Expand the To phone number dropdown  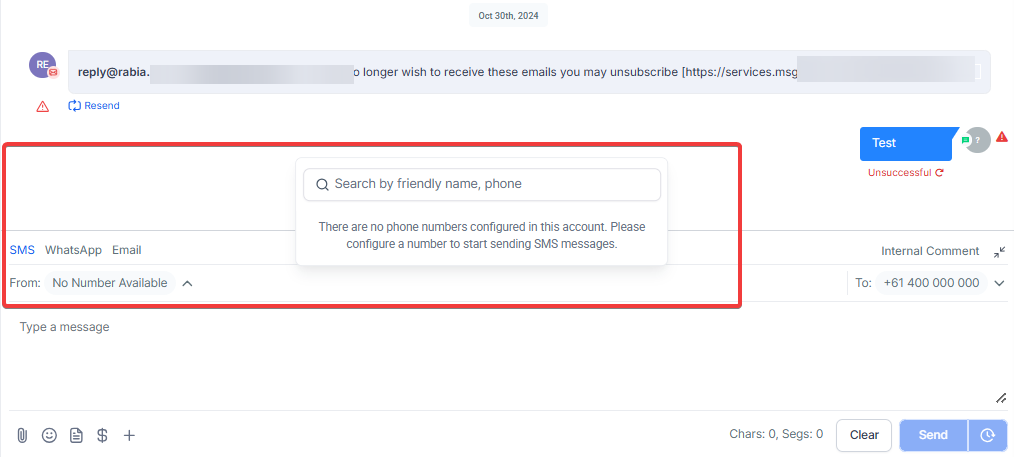click(1000, 283)
